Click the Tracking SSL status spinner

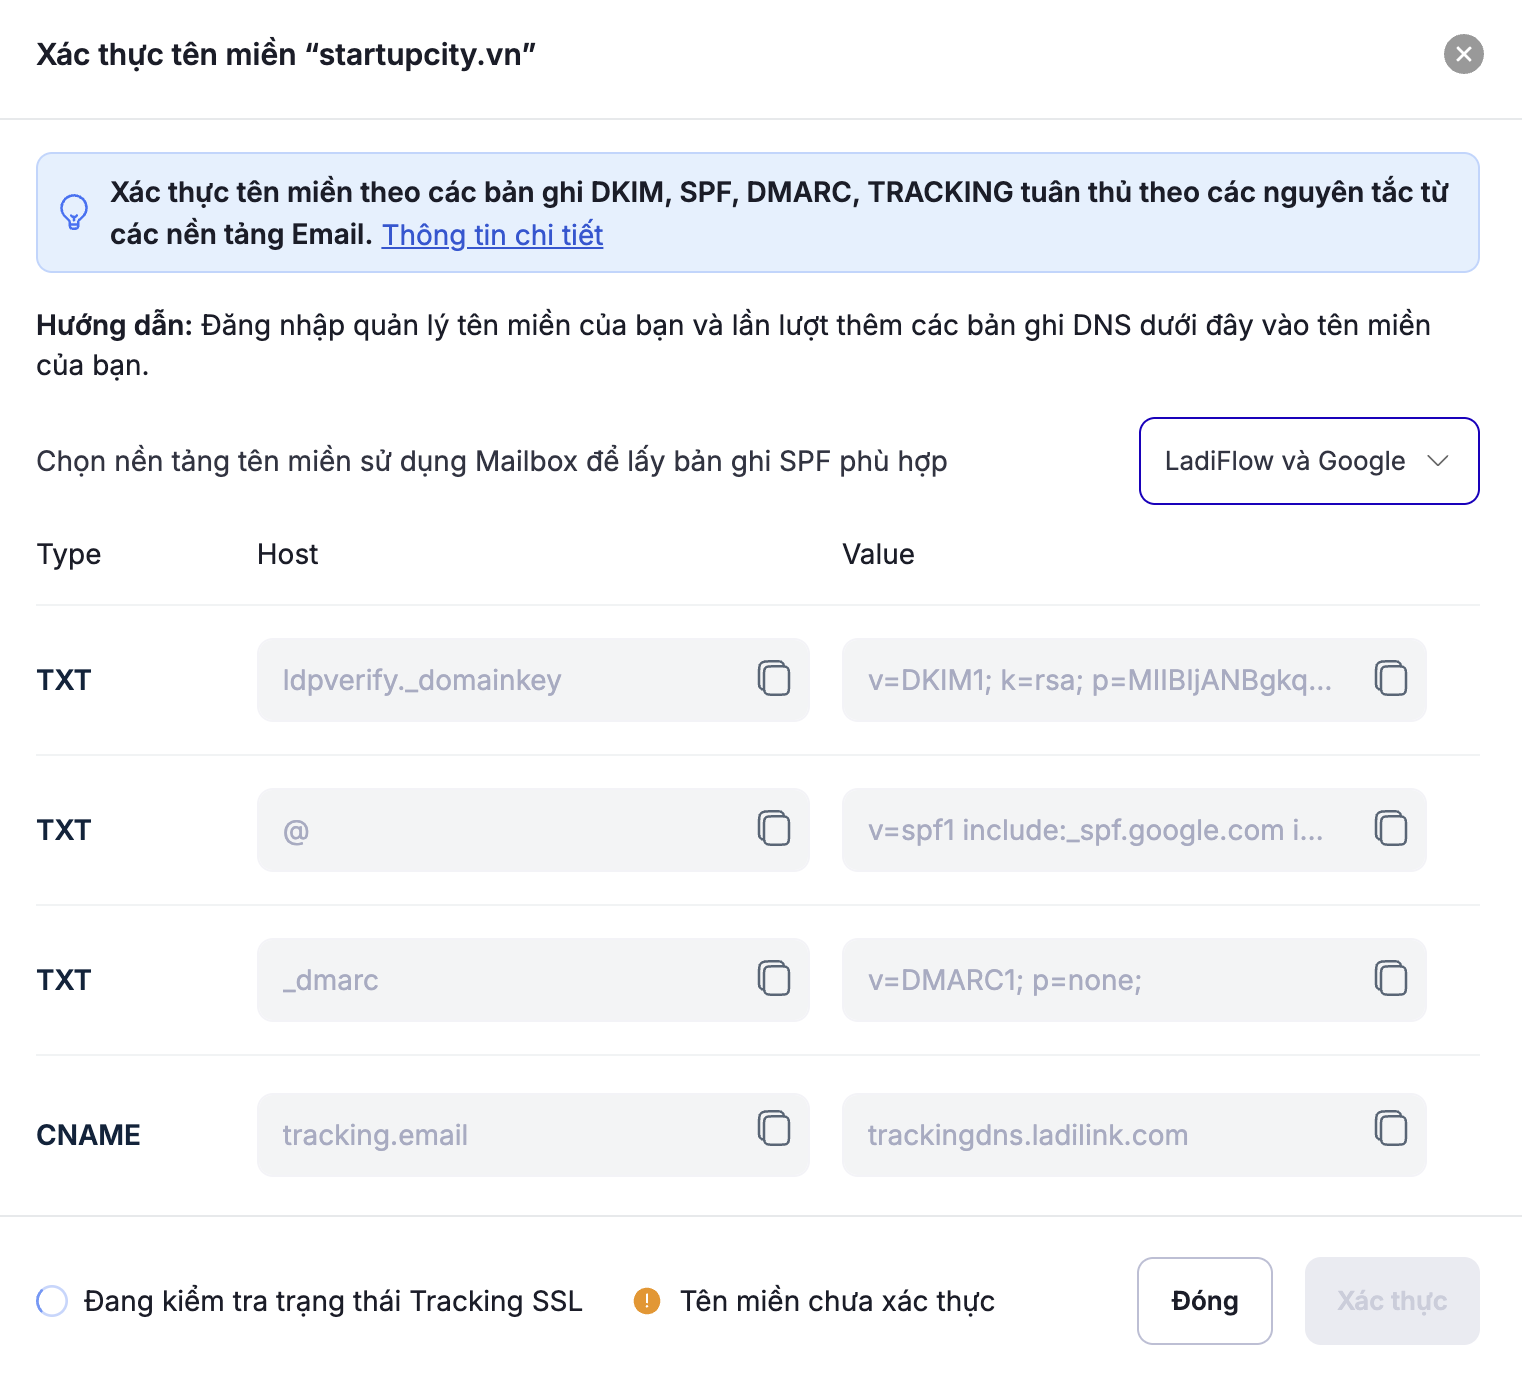tap(52, 1301)
